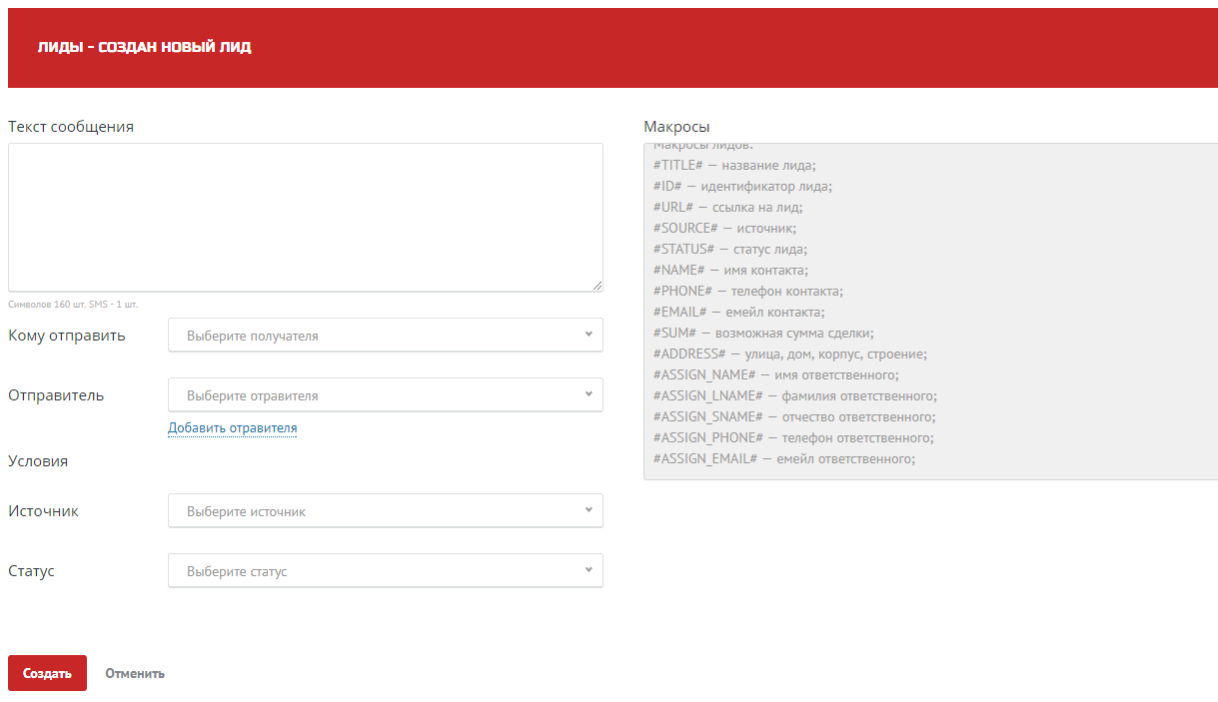1218x702 pixels.
Task: Click the Источник label
Action: click(43, 511)
